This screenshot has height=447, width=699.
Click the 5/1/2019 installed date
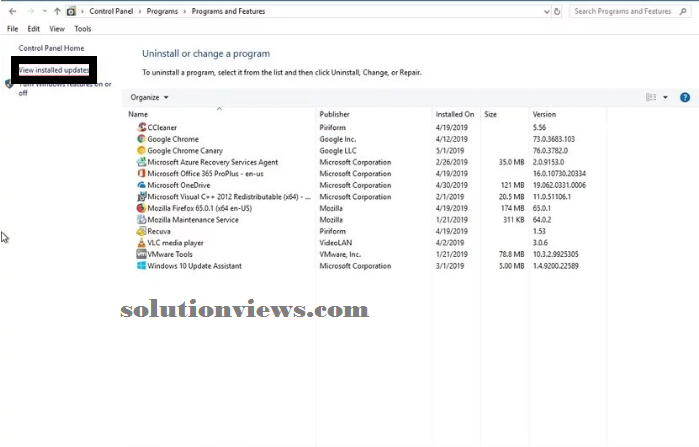point(450,151)
